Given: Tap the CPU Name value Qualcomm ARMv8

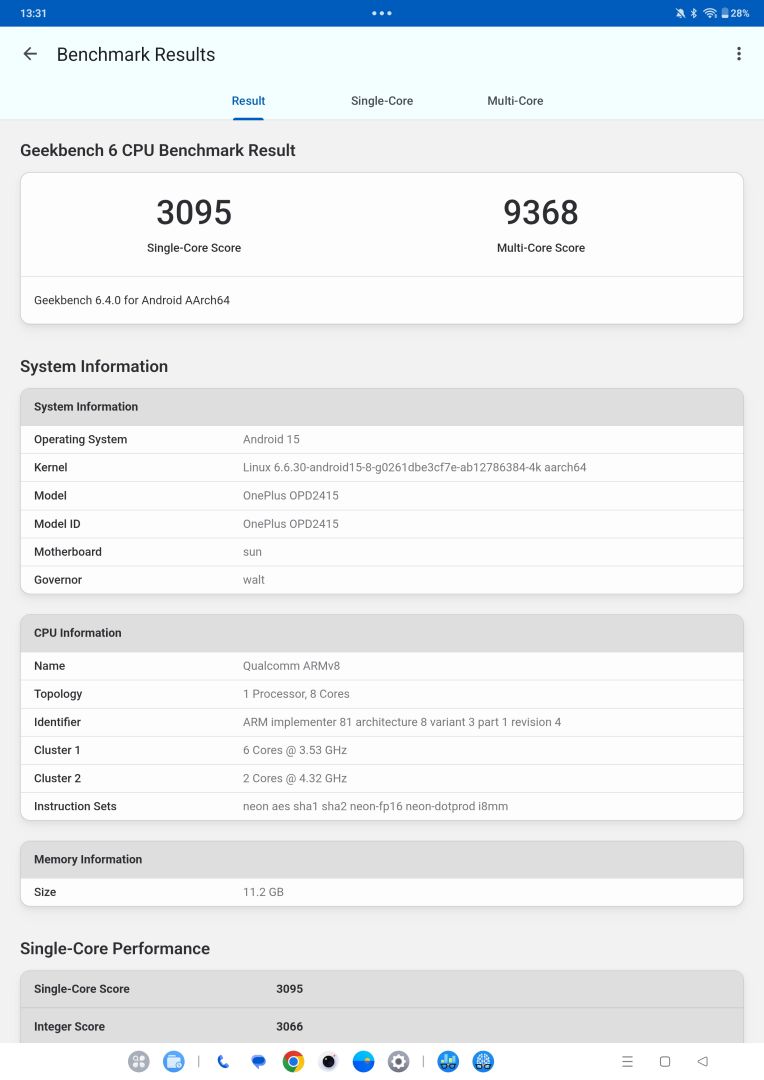Looking at the screenshot, I should tap(291, 666).
